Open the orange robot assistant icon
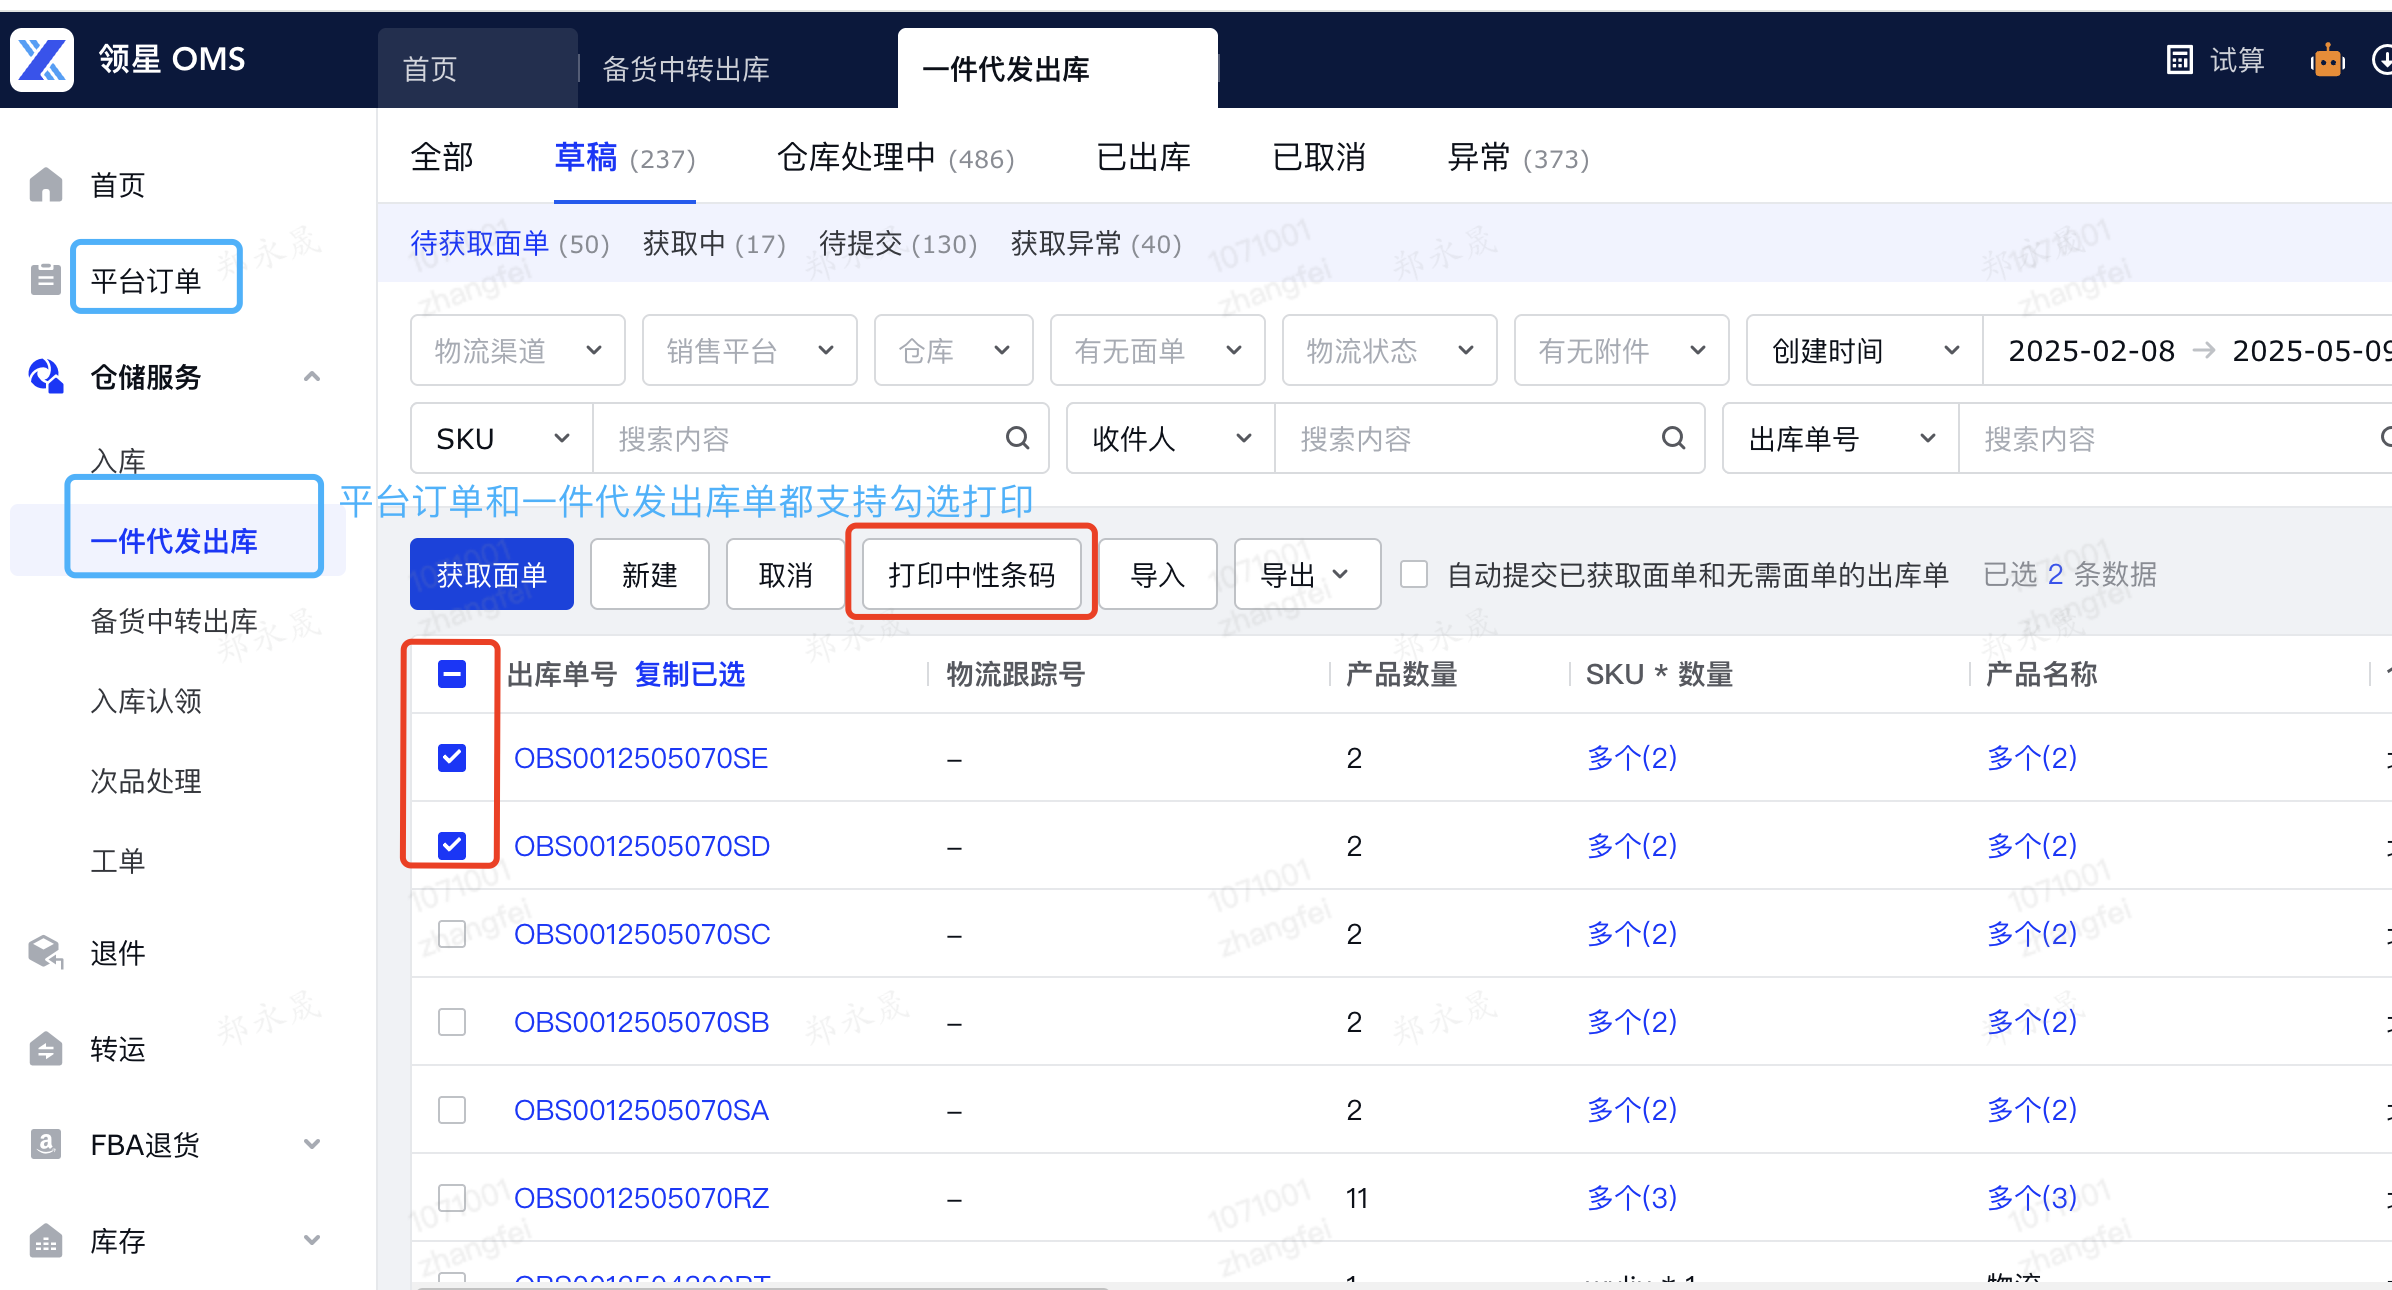 pyautogui.click(x=2328, y=60)
